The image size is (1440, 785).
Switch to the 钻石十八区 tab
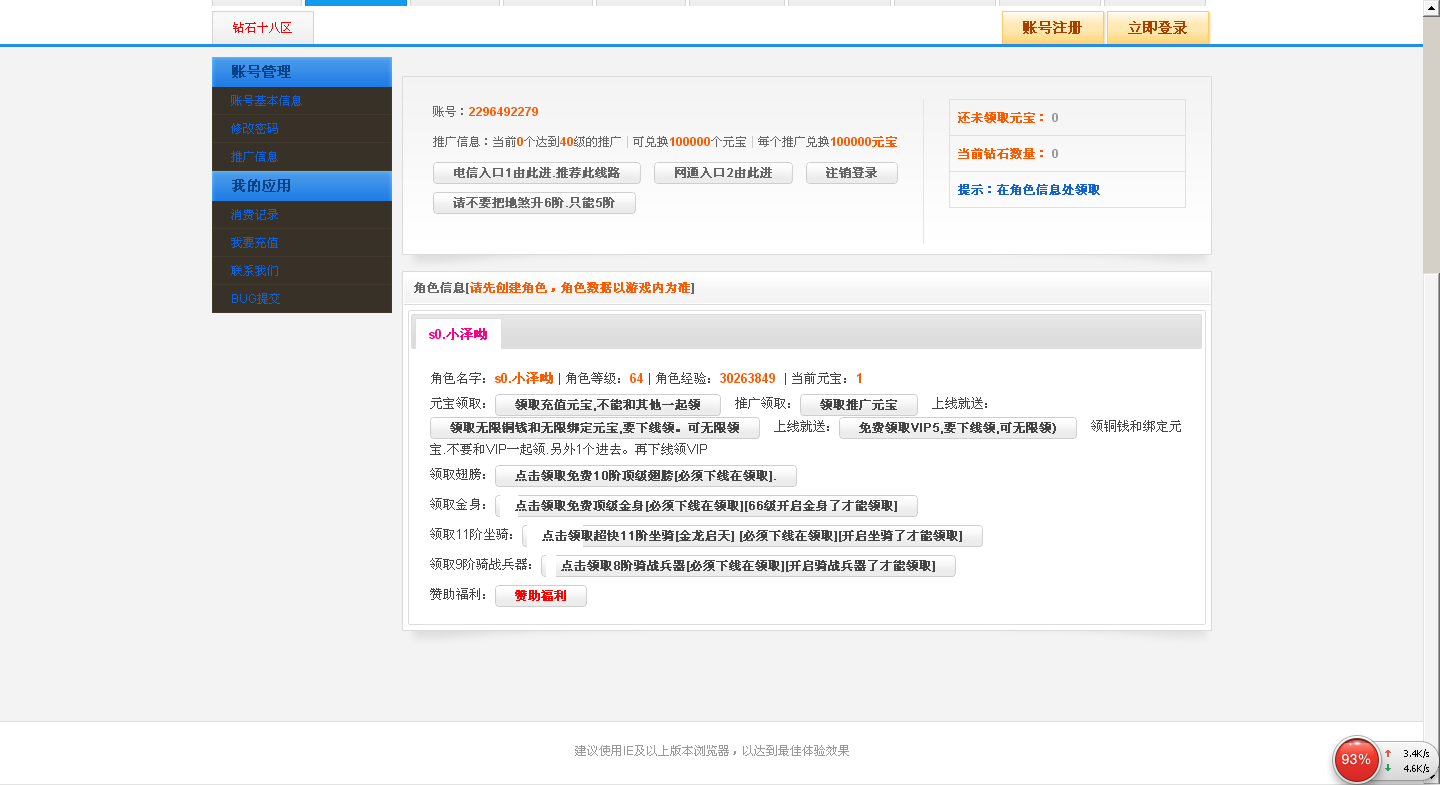[x=263, y=28]
